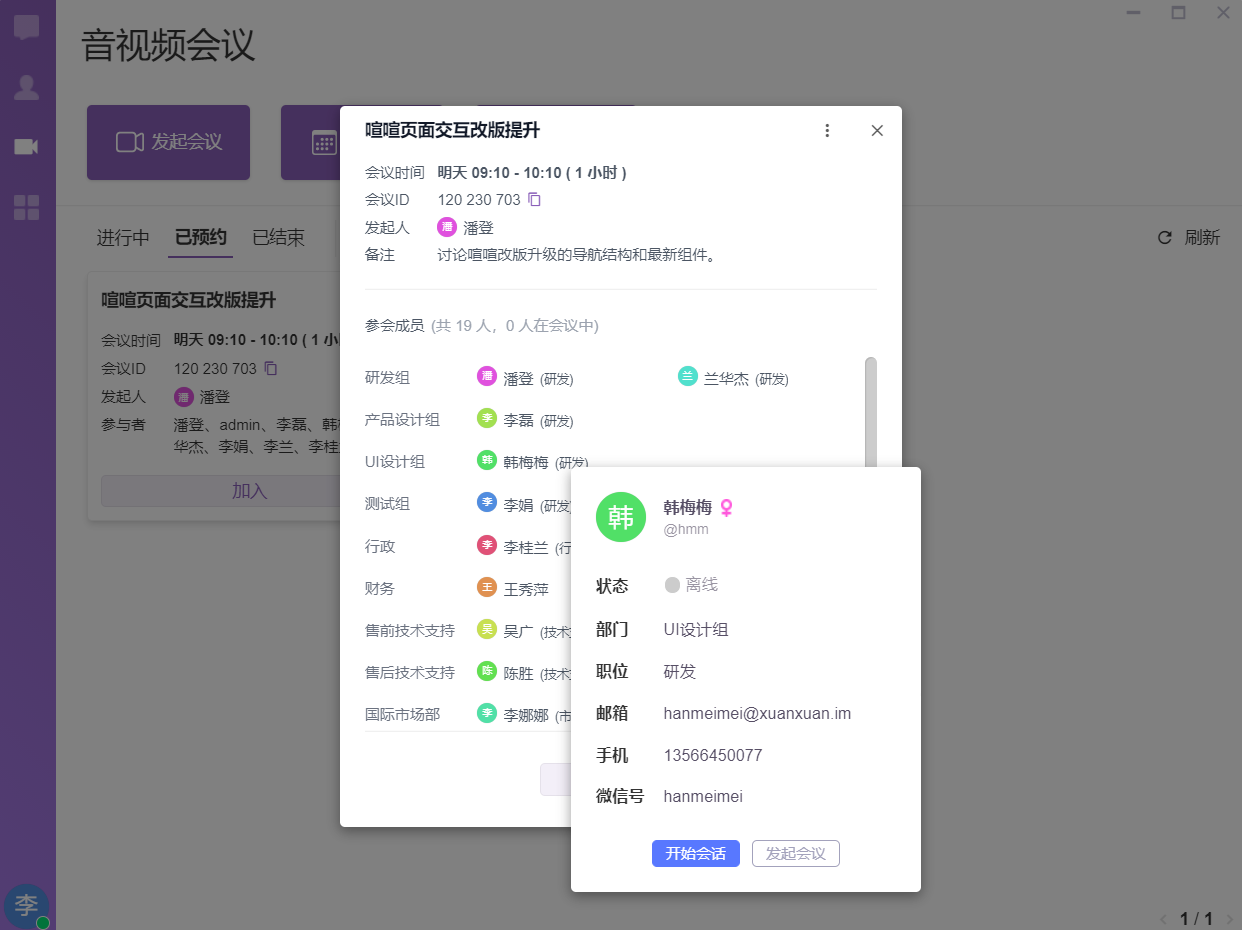The height and width of the screenshot is (930, 1242).
Task: Copy meeting ID on the meeting card
Action: click(270, 369)
